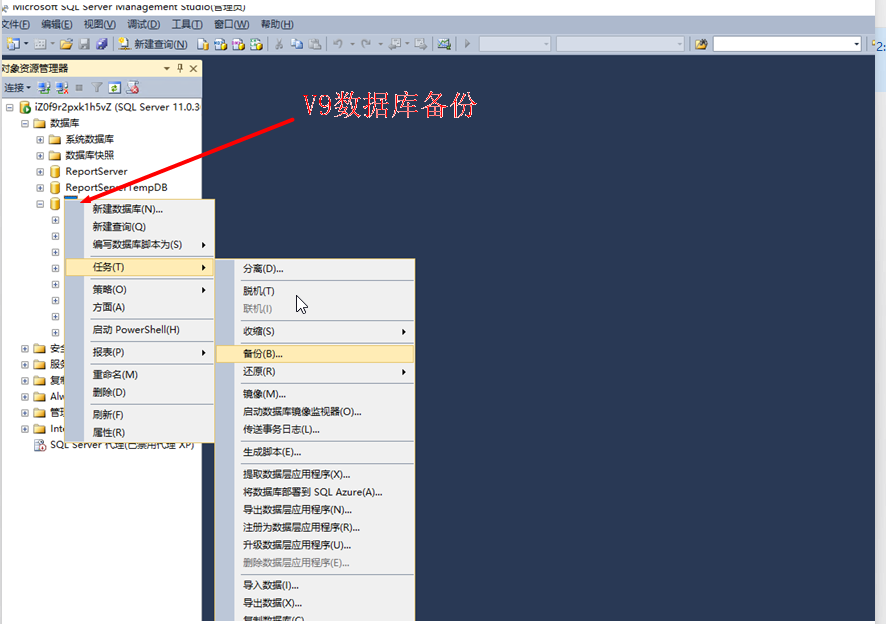The width and height of the screenshot is (886, 624).
Task: Click the Filter funnel icon in Object Explorer
Action: (98, 88)
